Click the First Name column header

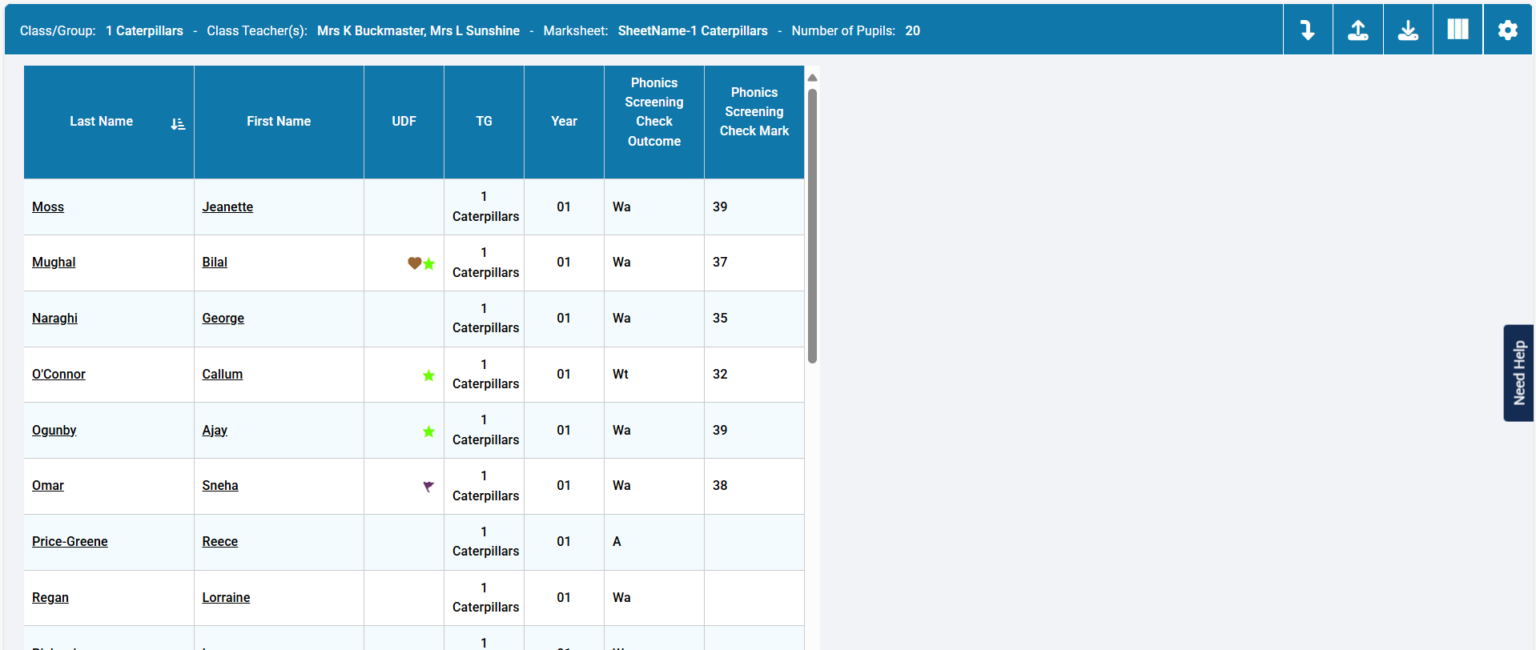point(279,122)
